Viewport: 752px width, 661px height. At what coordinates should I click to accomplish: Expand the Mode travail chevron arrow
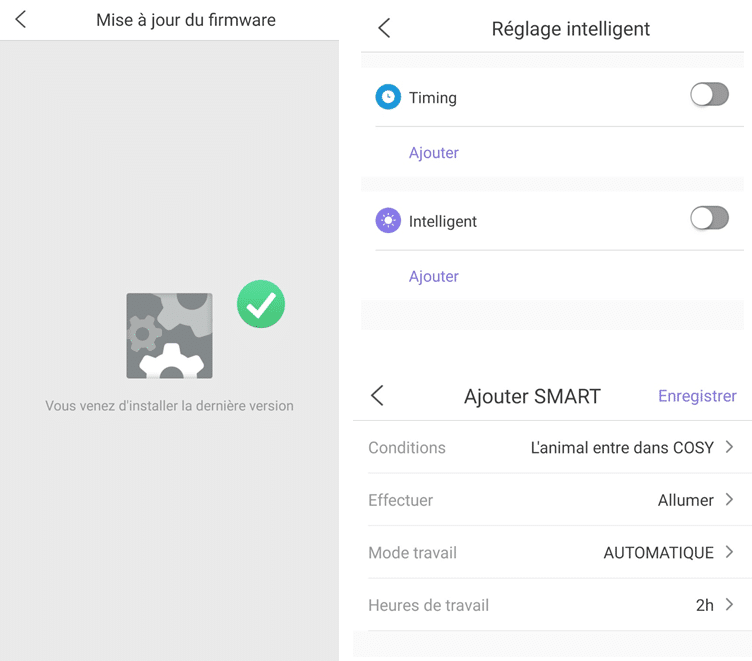729,552
